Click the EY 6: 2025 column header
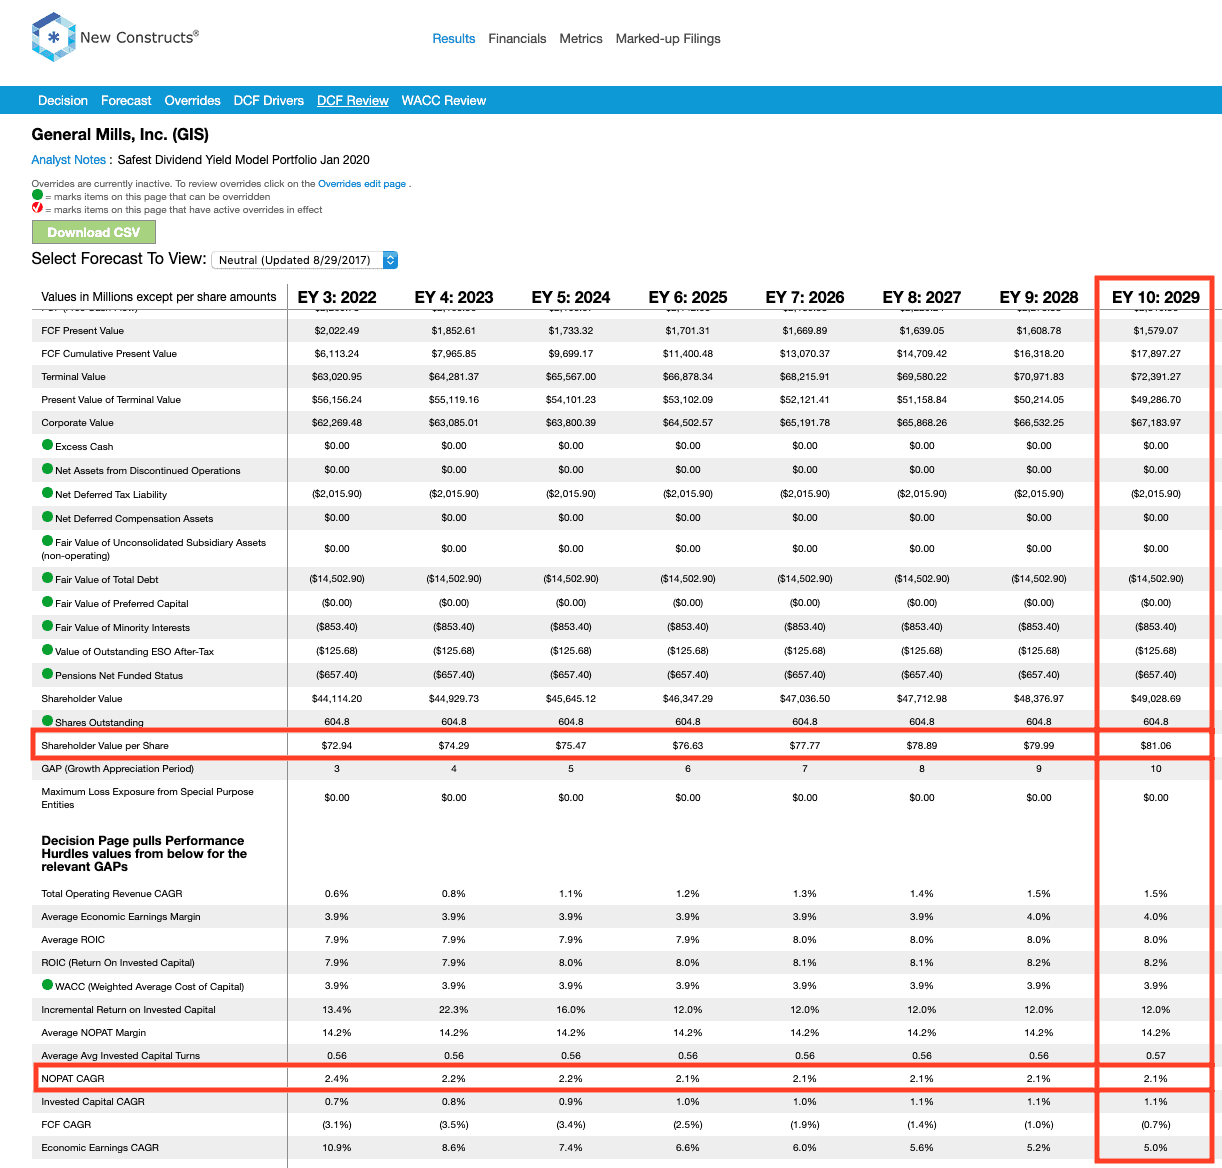Screen dimensions: 1222x1168 pos(688,297)
